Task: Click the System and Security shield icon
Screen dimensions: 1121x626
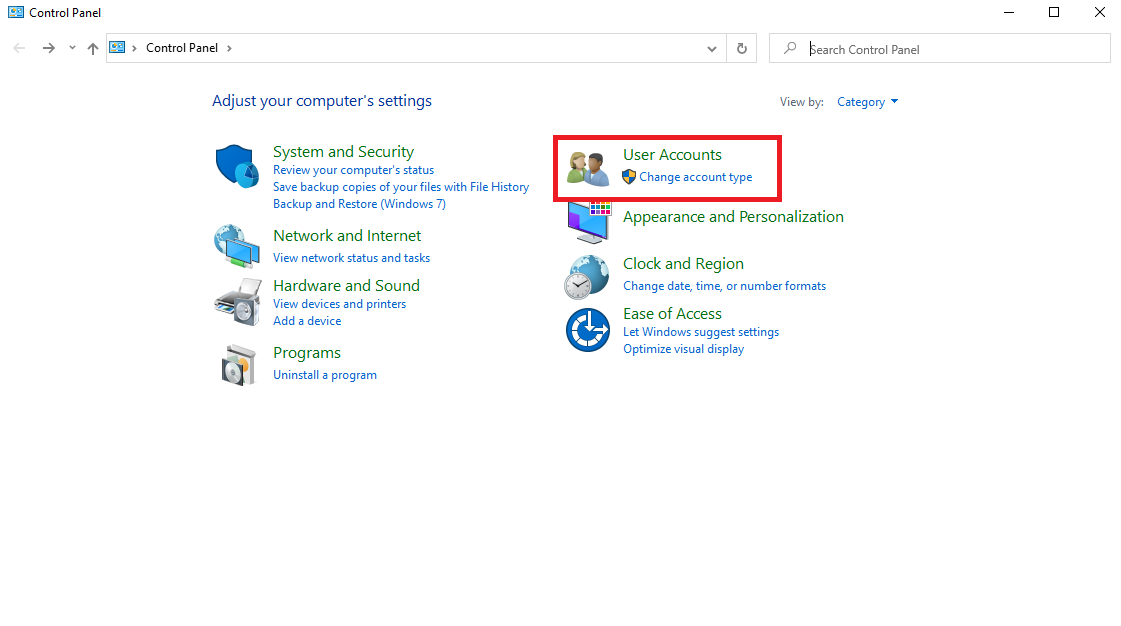Action: (x=237, y=166)
